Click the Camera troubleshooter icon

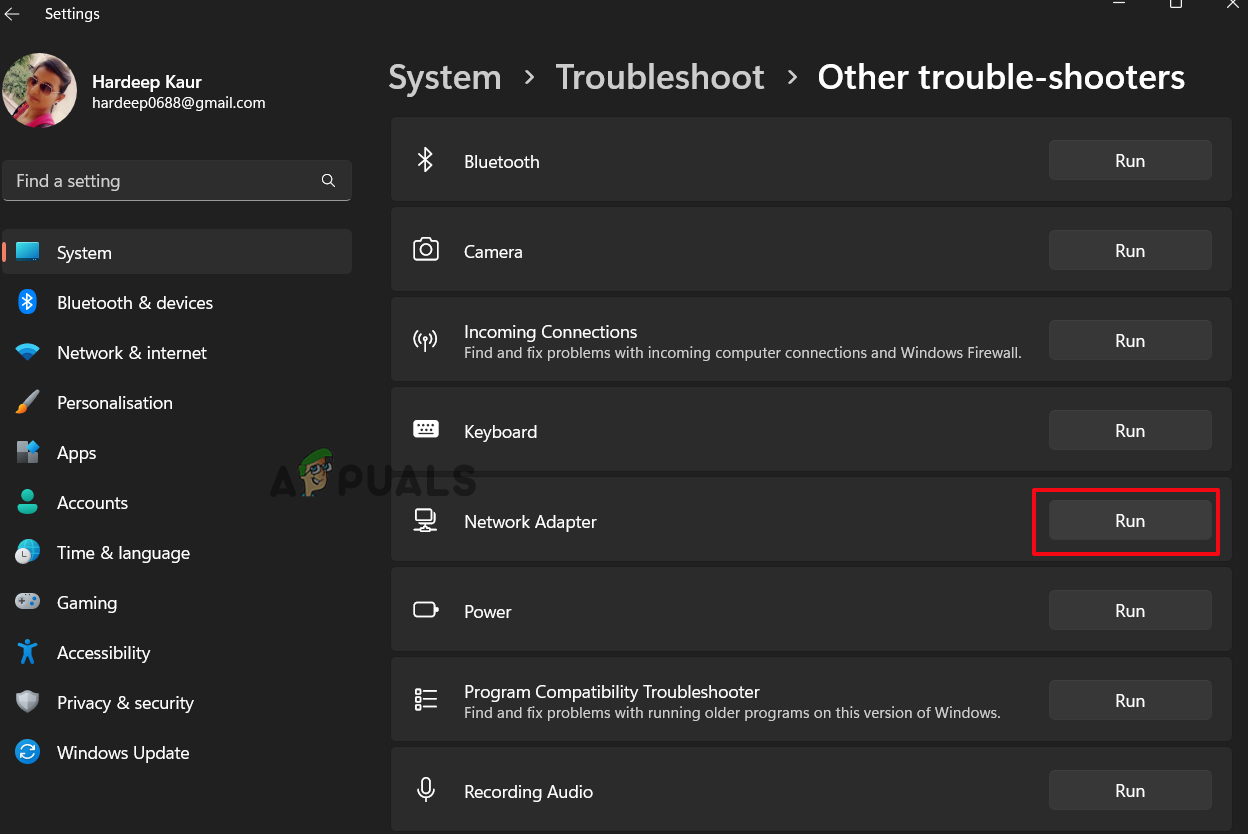click(426, 250)
